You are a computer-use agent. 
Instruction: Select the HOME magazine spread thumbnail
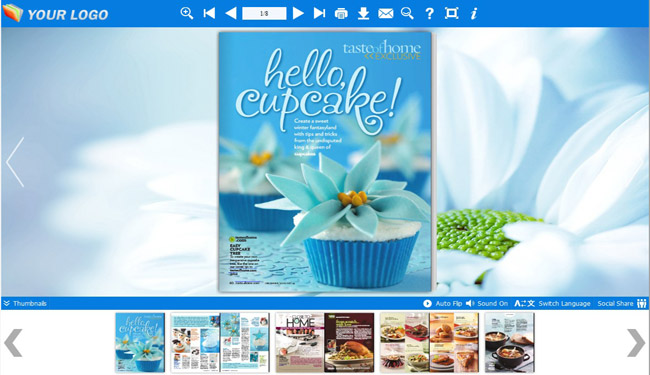(x=325, y=342)
